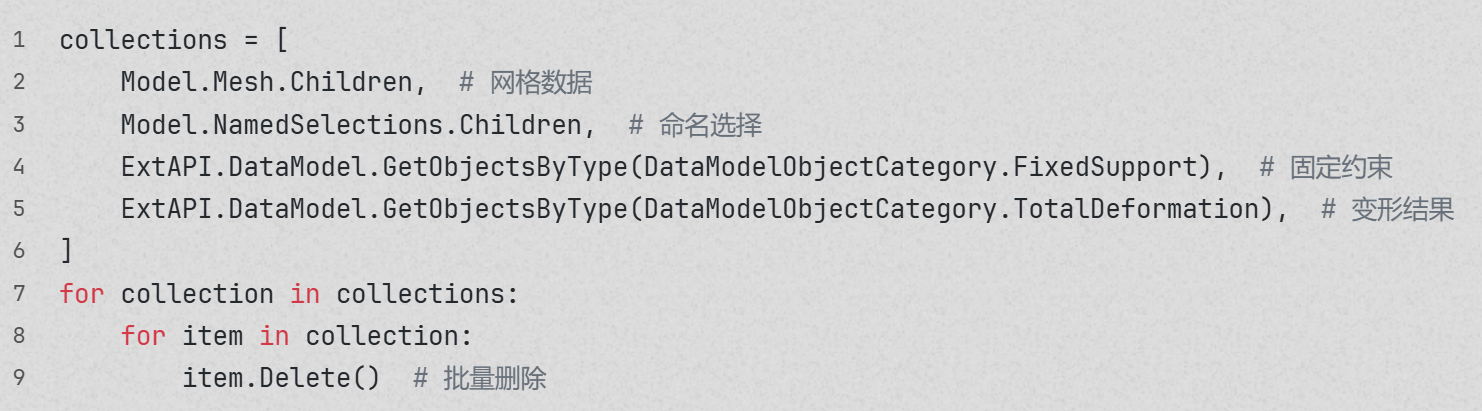Click line number 1 in the gutter

click(19, 41)
